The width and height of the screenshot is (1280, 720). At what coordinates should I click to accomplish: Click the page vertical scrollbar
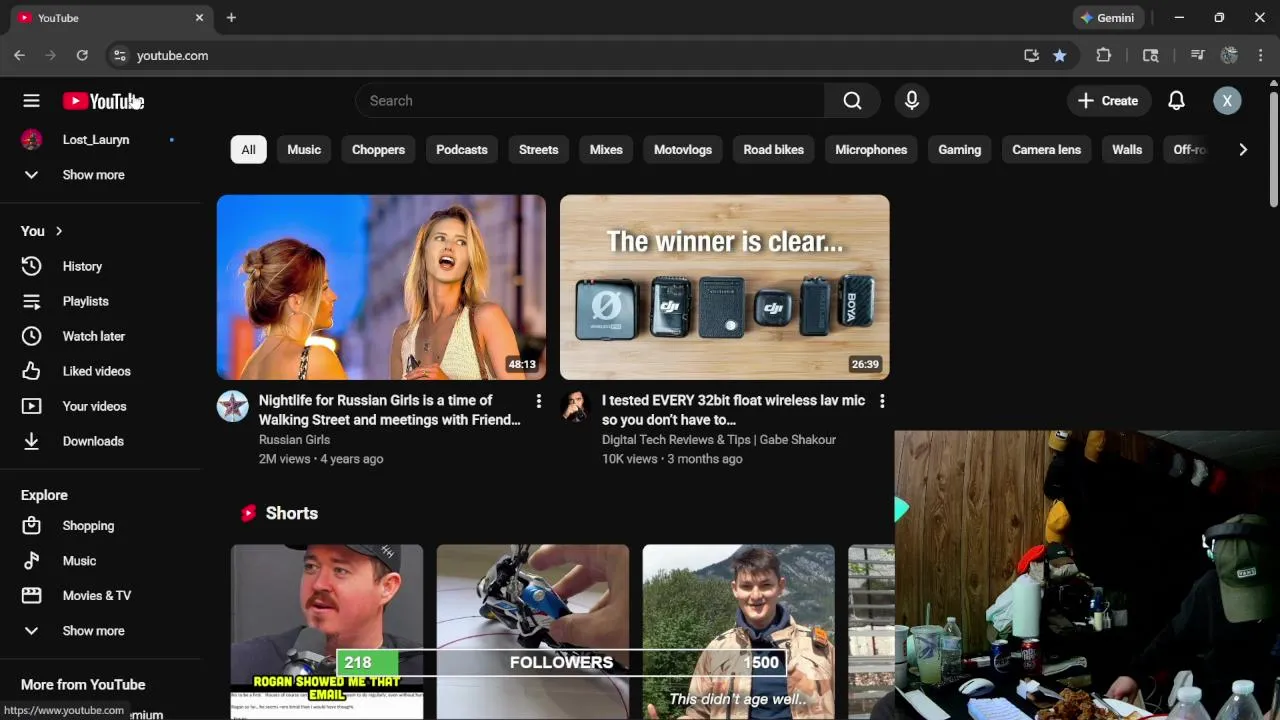point(1273,150)
